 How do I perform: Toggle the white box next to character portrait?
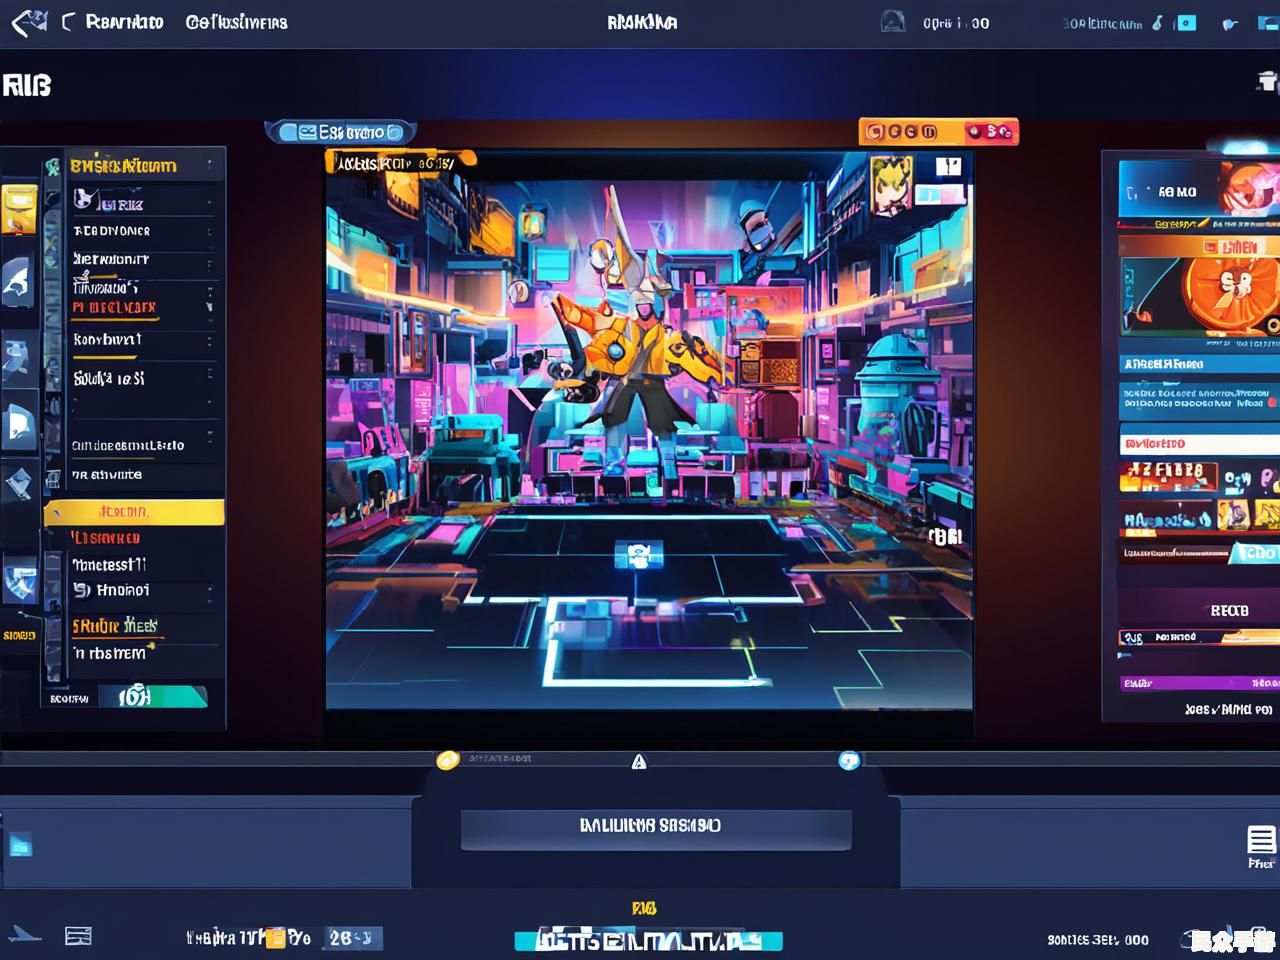(x=948, y=167)
